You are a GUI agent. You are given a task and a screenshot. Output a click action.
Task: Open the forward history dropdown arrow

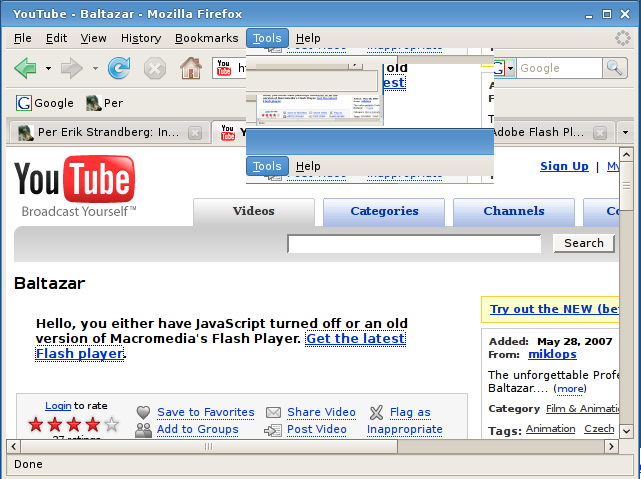tap(95, 68)
